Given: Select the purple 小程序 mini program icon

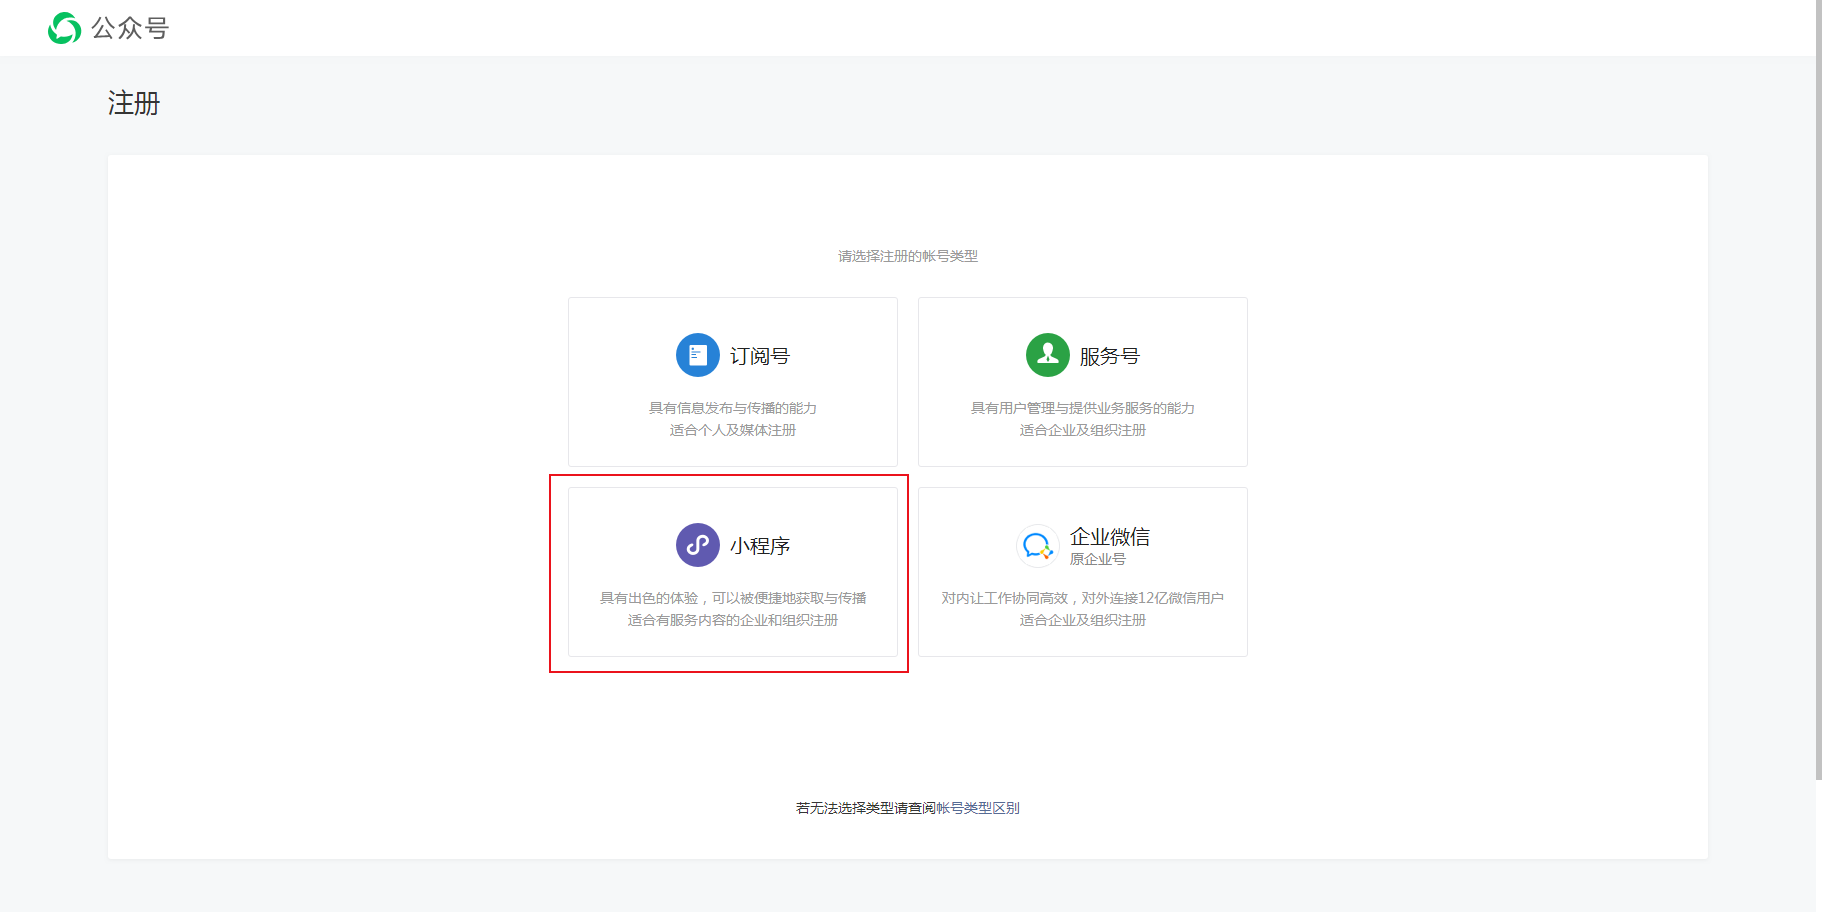Looking at the screenshot, I should (698, 545).
